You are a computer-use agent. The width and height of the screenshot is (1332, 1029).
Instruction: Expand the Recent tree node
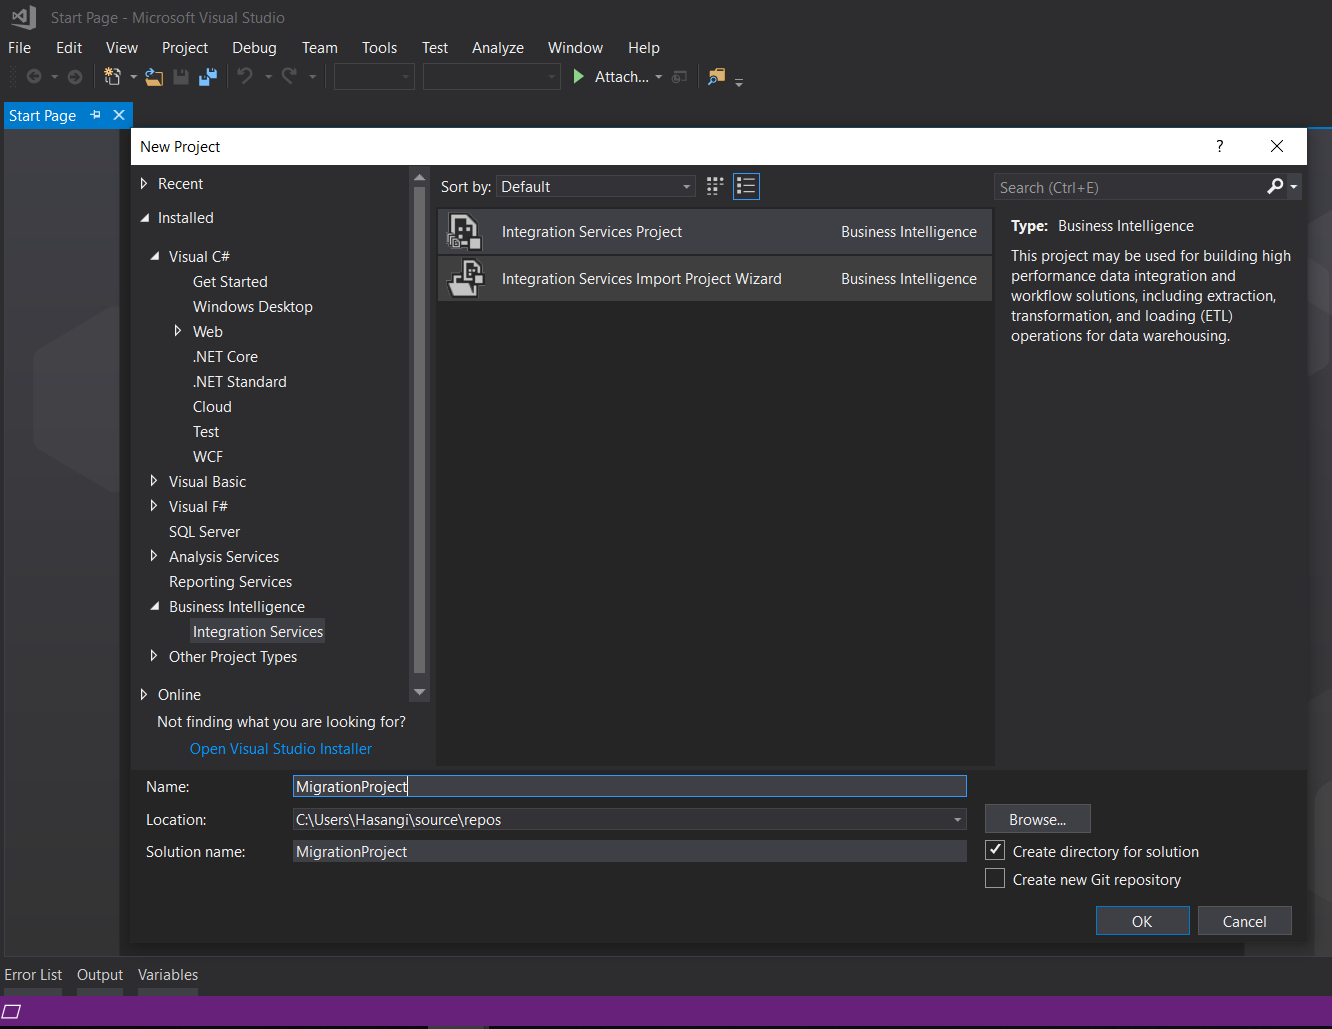pos(144,184)
